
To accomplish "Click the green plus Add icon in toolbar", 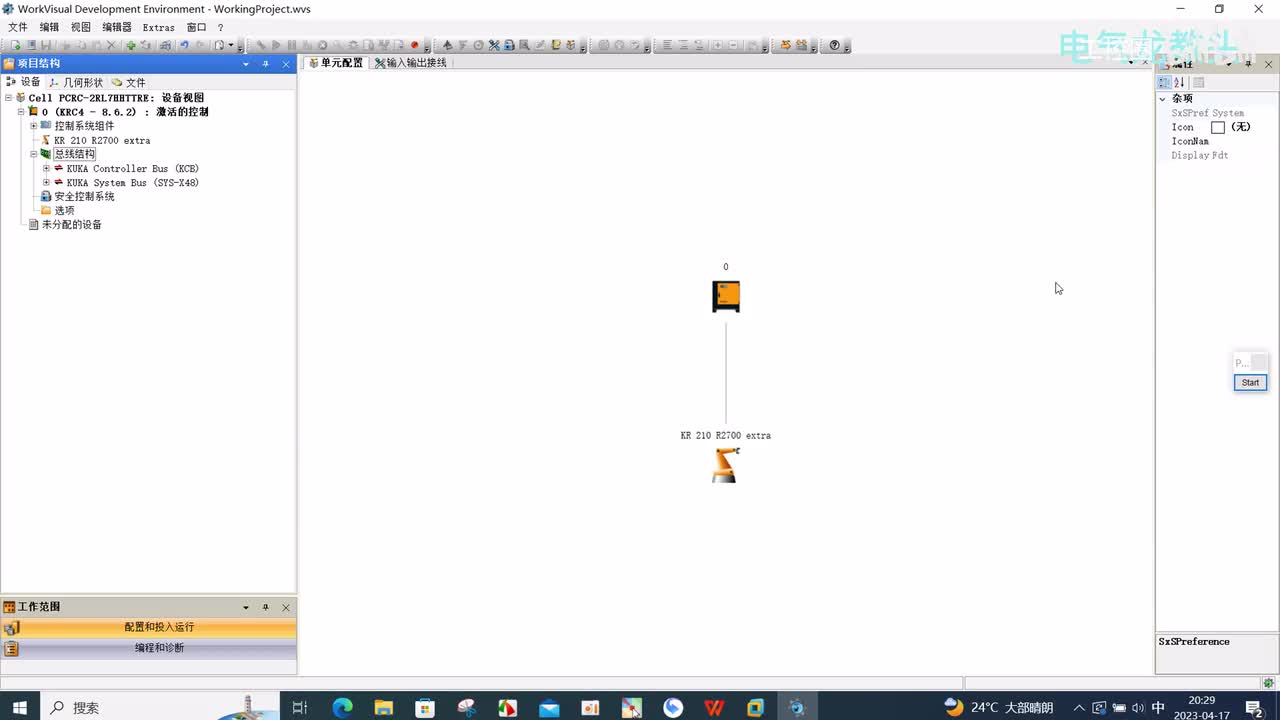I will pos(131,45).
